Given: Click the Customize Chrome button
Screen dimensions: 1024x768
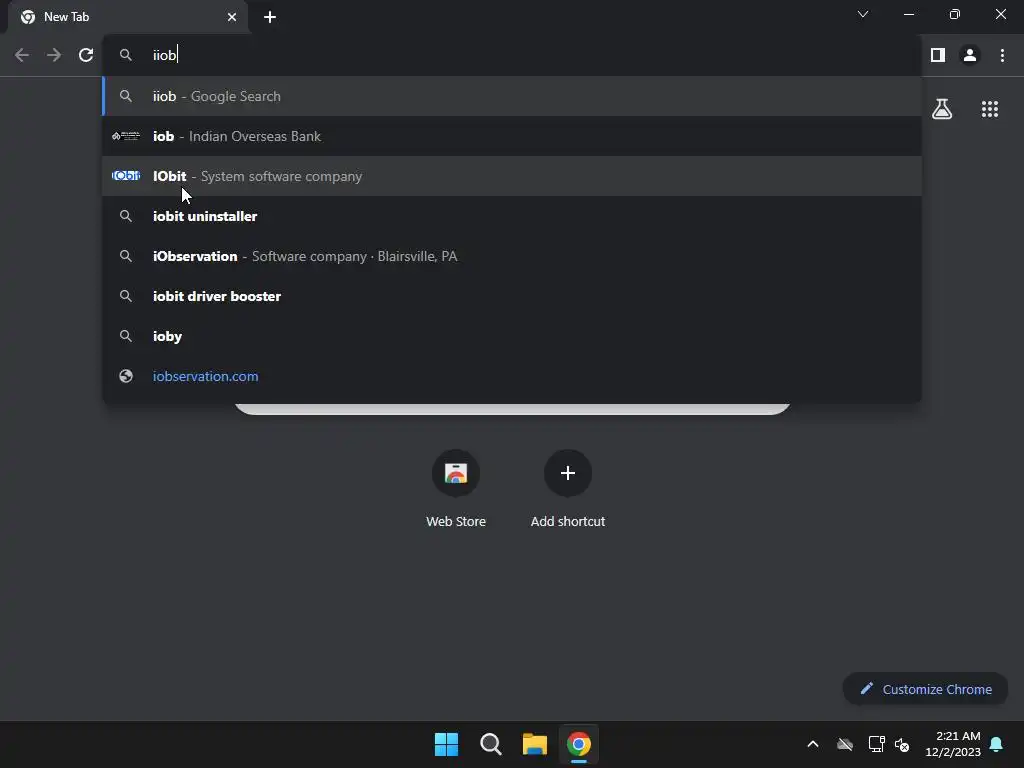Looking at the screenshot, I should tap(925, 689).
